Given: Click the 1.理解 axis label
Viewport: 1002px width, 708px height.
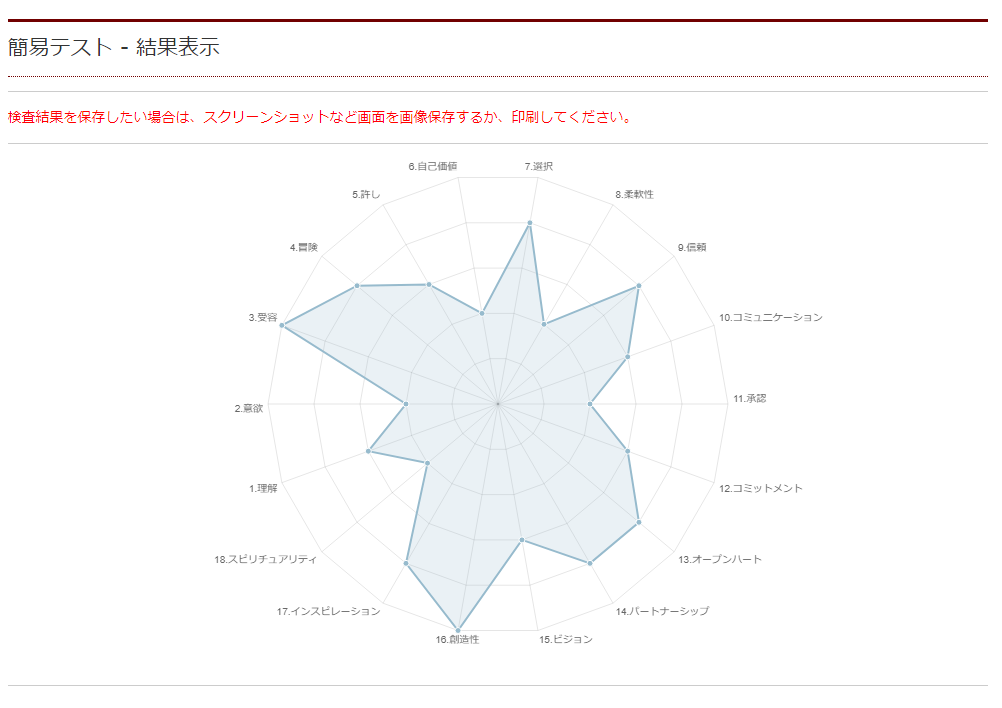Looking at the screenshot, I should click(x=264, y=488).
